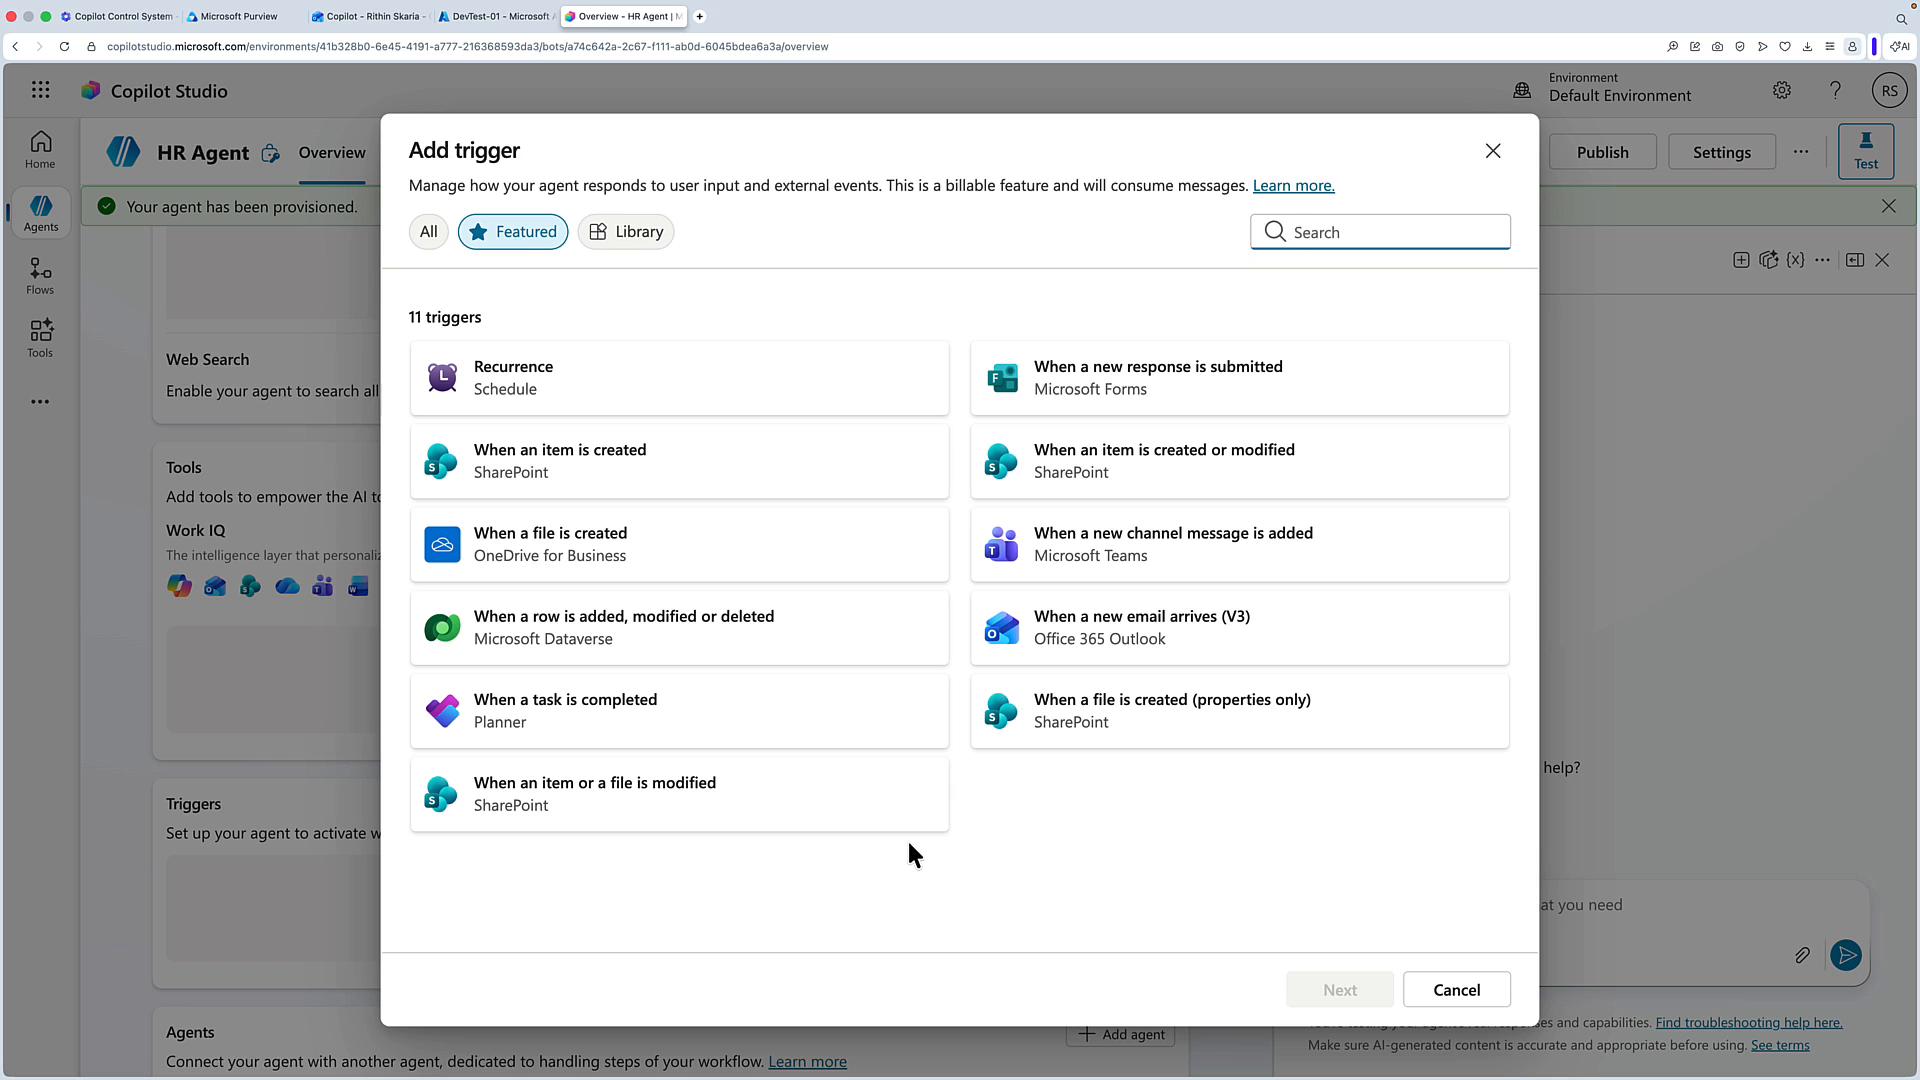Open Tools in left sidebar
Viewport: 1920px width, 1080px height.
pyautogui.click(x=40, y=339)
